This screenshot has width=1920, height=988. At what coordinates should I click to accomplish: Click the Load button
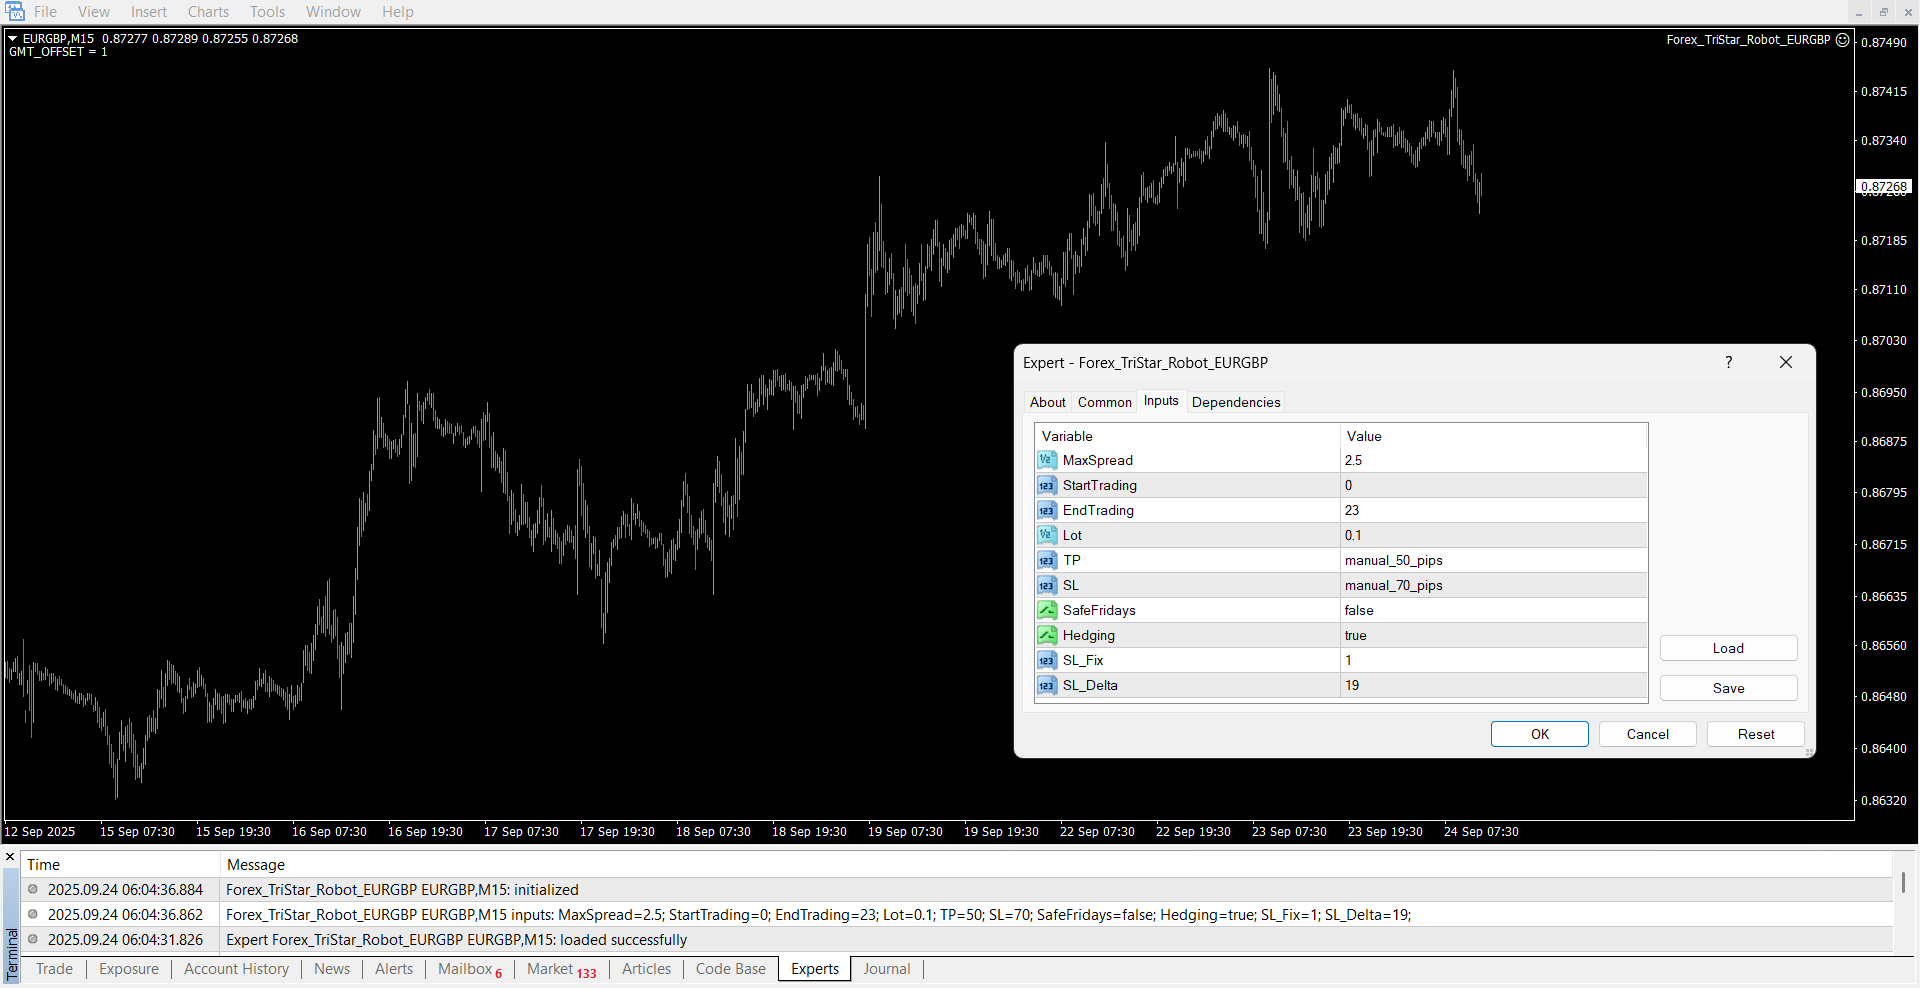(x=1727, y=648)
